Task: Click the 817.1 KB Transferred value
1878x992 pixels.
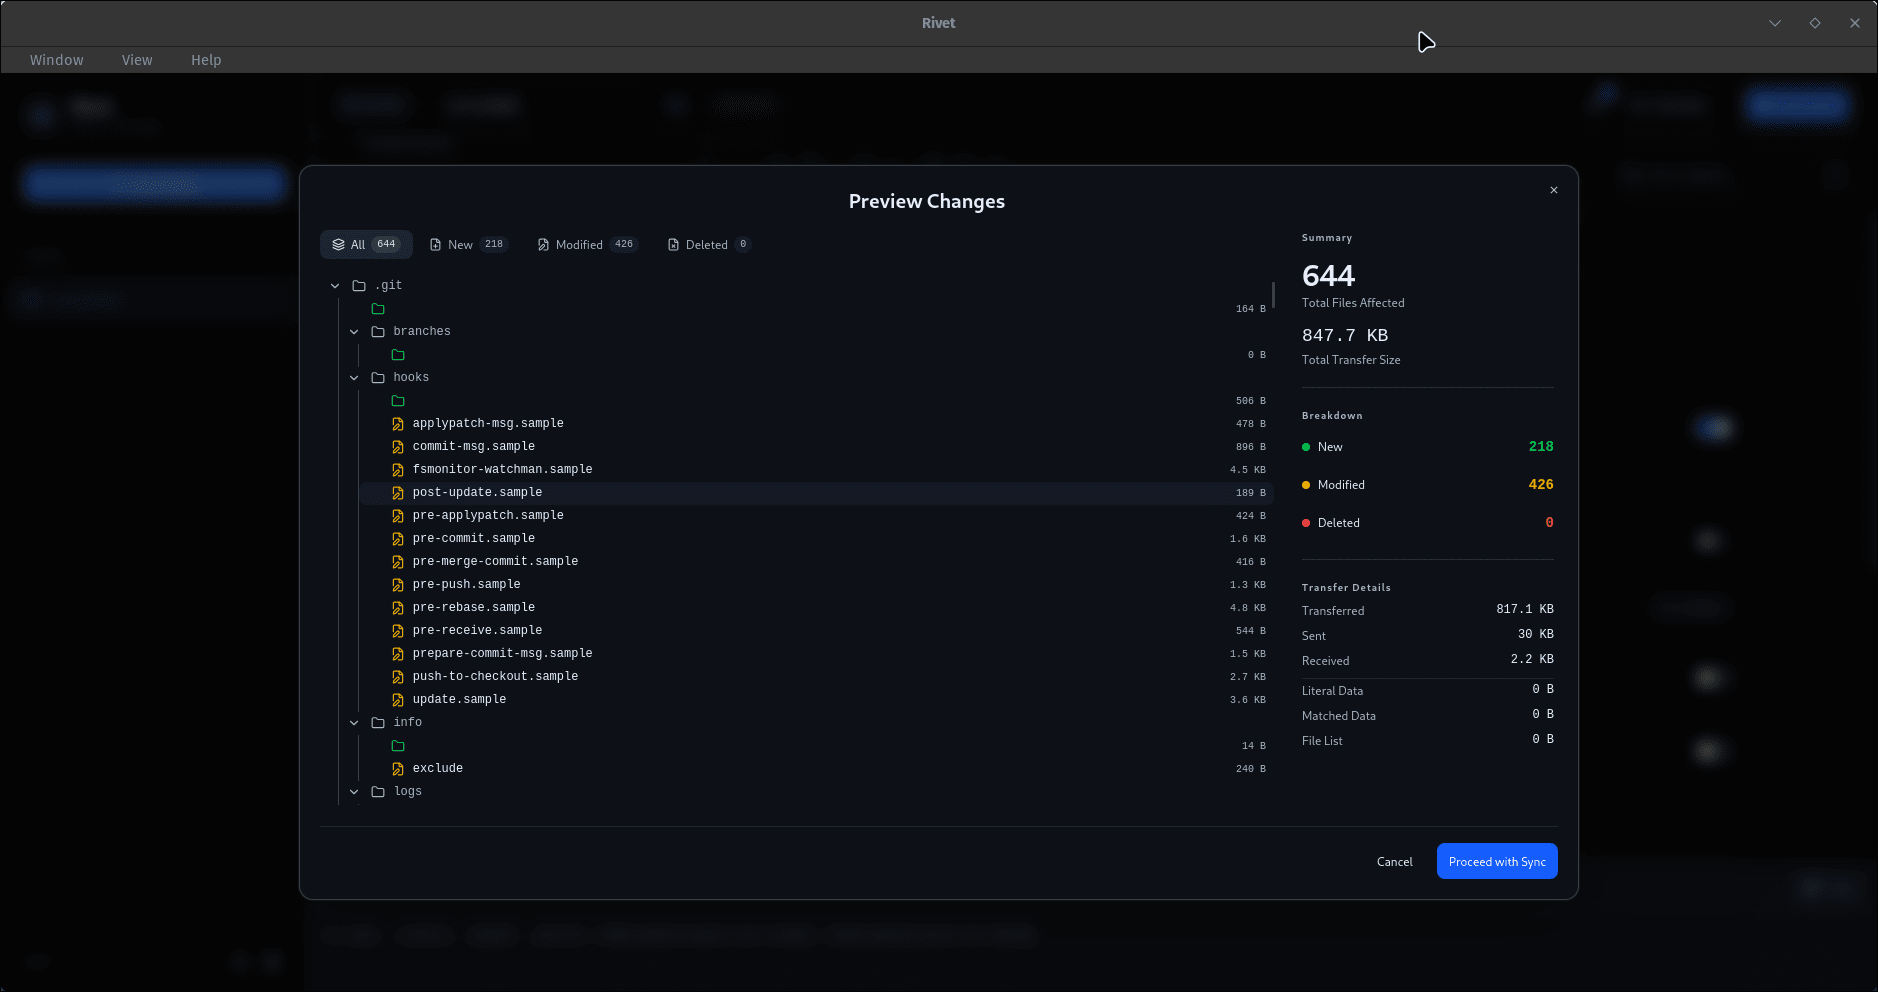Action: 1525,609
